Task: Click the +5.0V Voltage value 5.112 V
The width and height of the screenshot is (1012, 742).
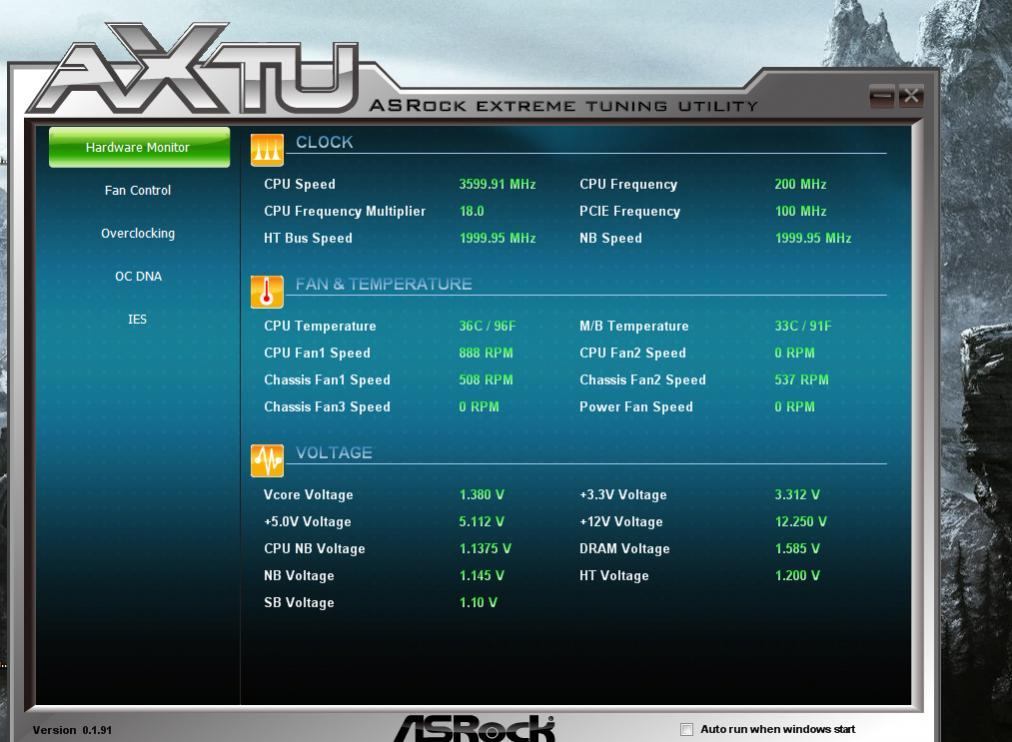Action: [481, 521]
